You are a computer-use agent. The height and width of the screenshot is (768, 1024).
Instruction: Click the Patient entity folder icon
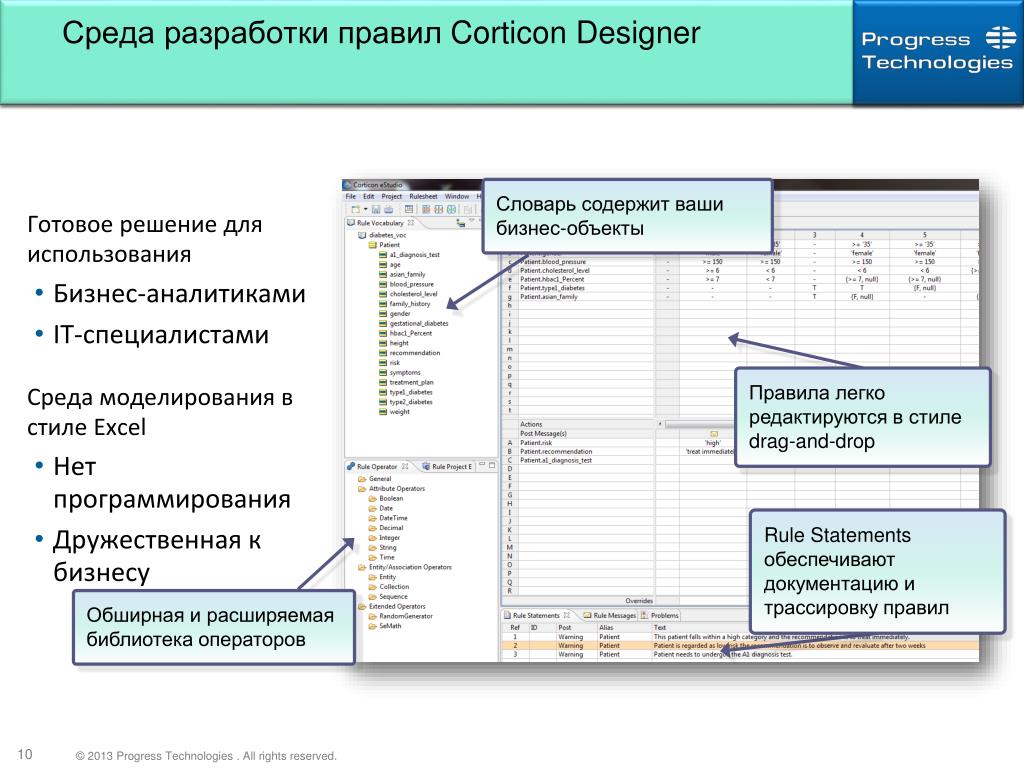pyautogui.click(x=372, y=245)
